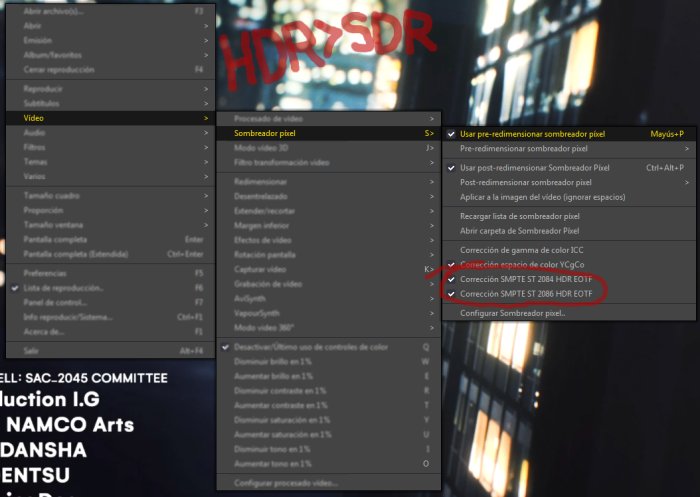Open the Audio menu entry
Image resolution: width=700 pixels, height=497 pixels.
pyautogui.click(x=110, y=133)
